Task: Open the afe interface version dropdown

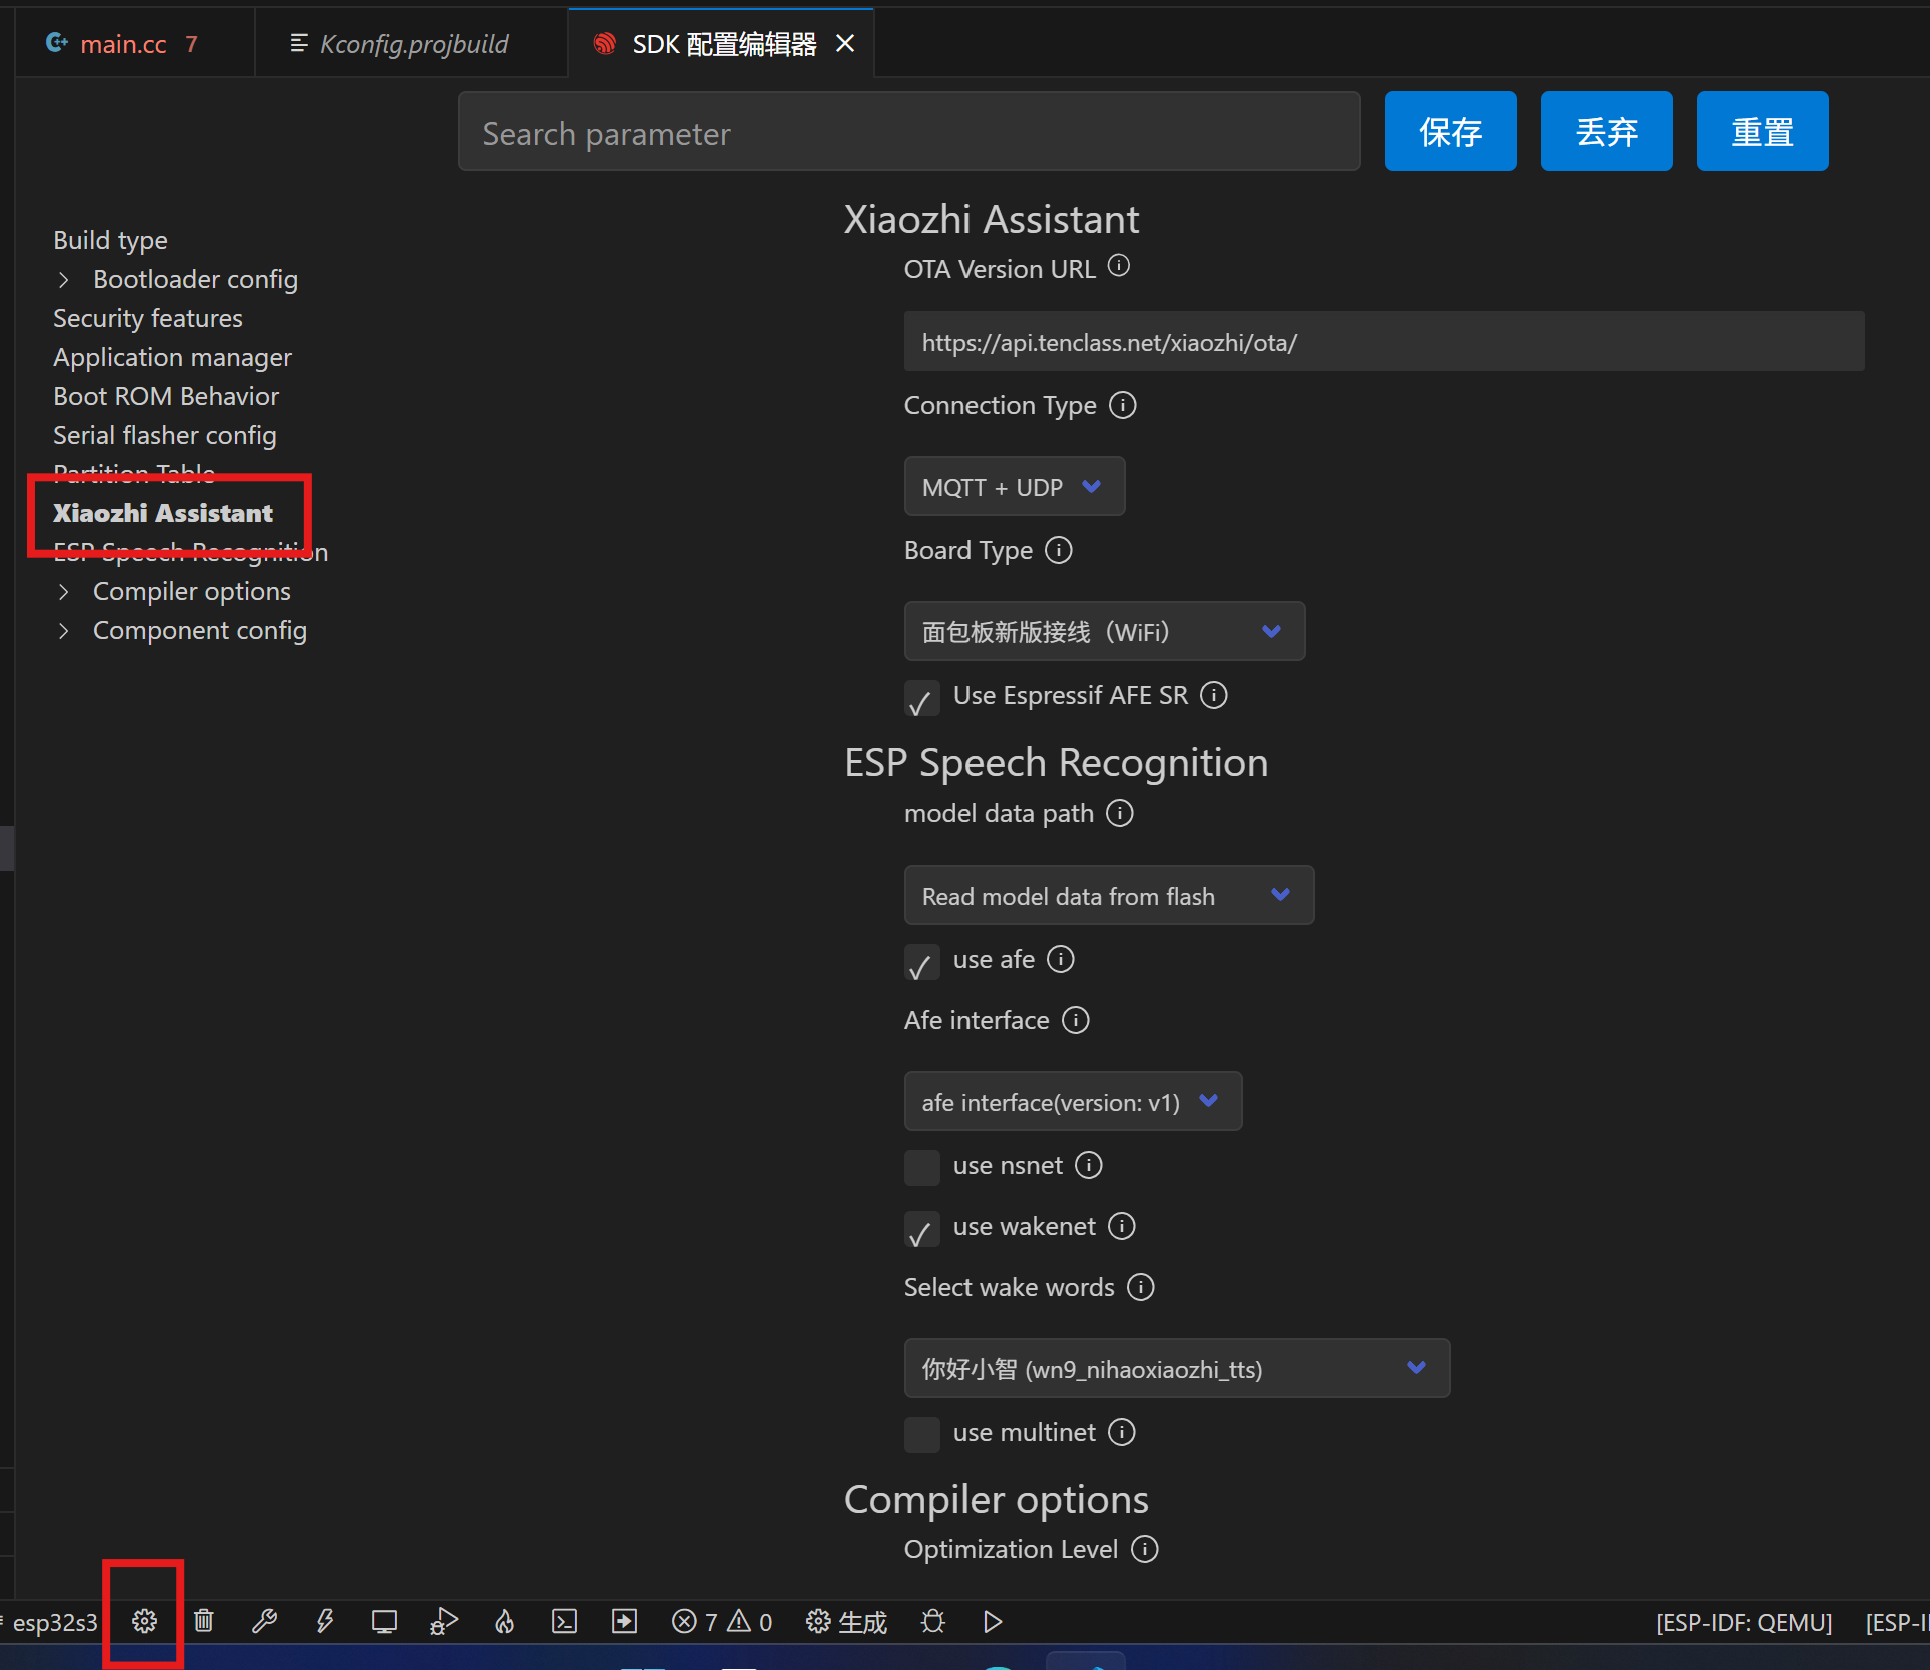Action: [x=1072, y=1101]
